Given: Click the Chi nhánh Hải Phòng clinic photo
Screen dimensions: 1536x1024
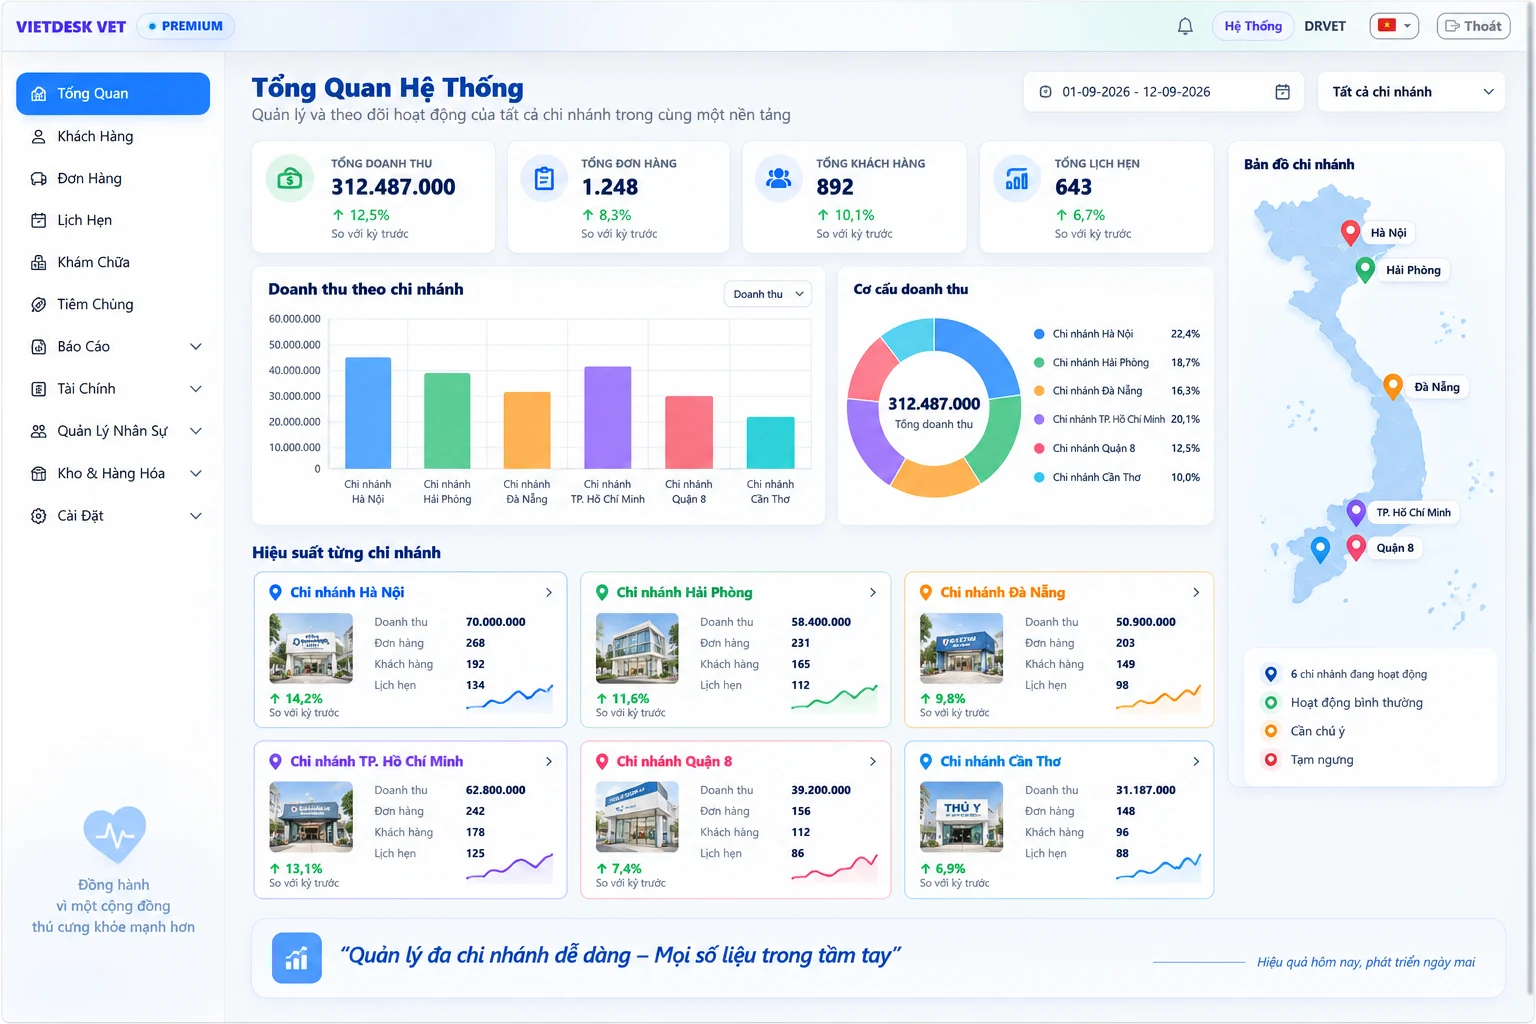Looking at the screenshot, I should point(637,649).
